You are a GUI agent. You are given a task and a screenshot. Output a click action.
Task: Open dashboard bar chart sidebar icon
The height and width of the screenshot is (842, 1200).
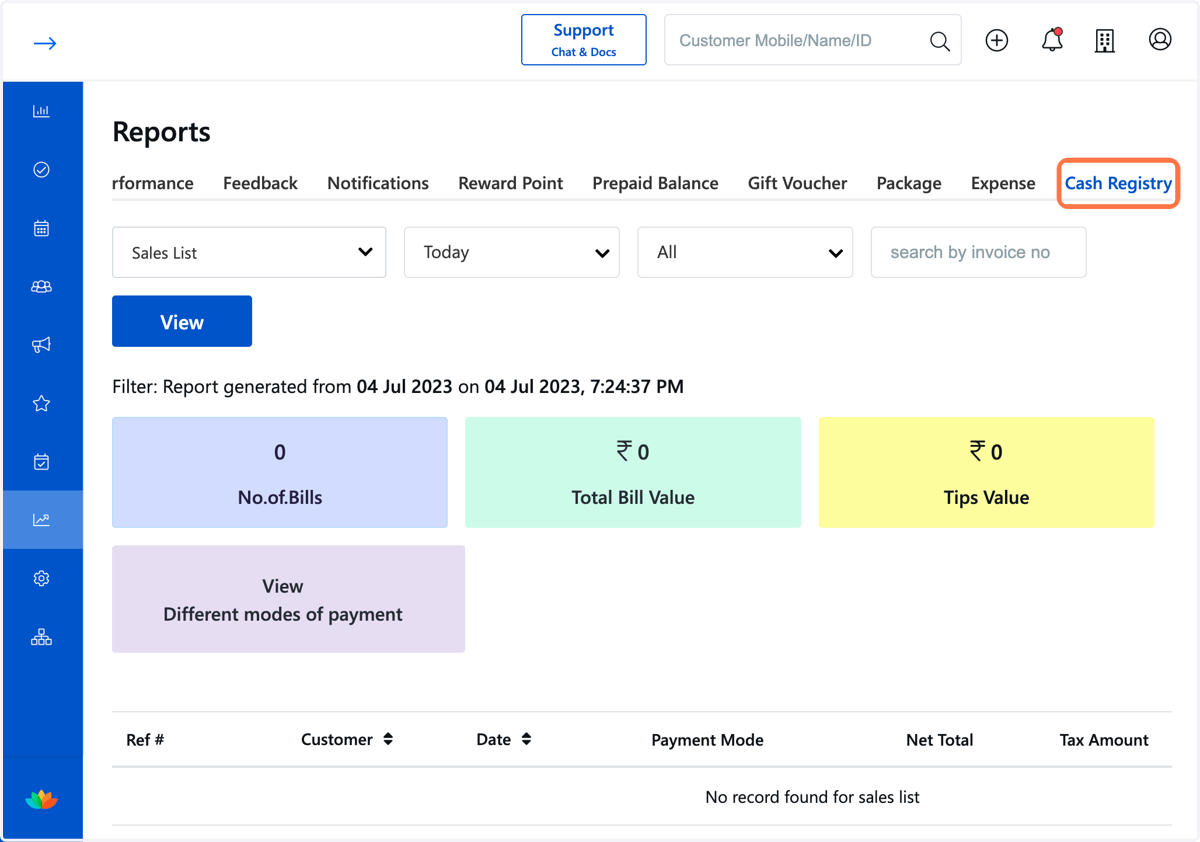(41, 111)
